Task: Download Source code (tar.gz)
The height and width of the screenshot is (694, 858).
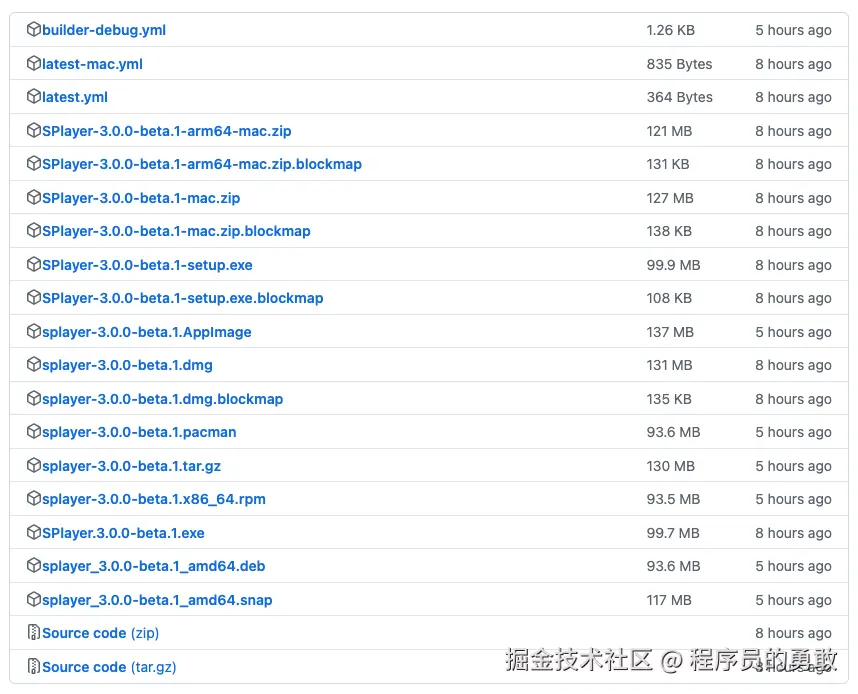Action: point(109,667)
